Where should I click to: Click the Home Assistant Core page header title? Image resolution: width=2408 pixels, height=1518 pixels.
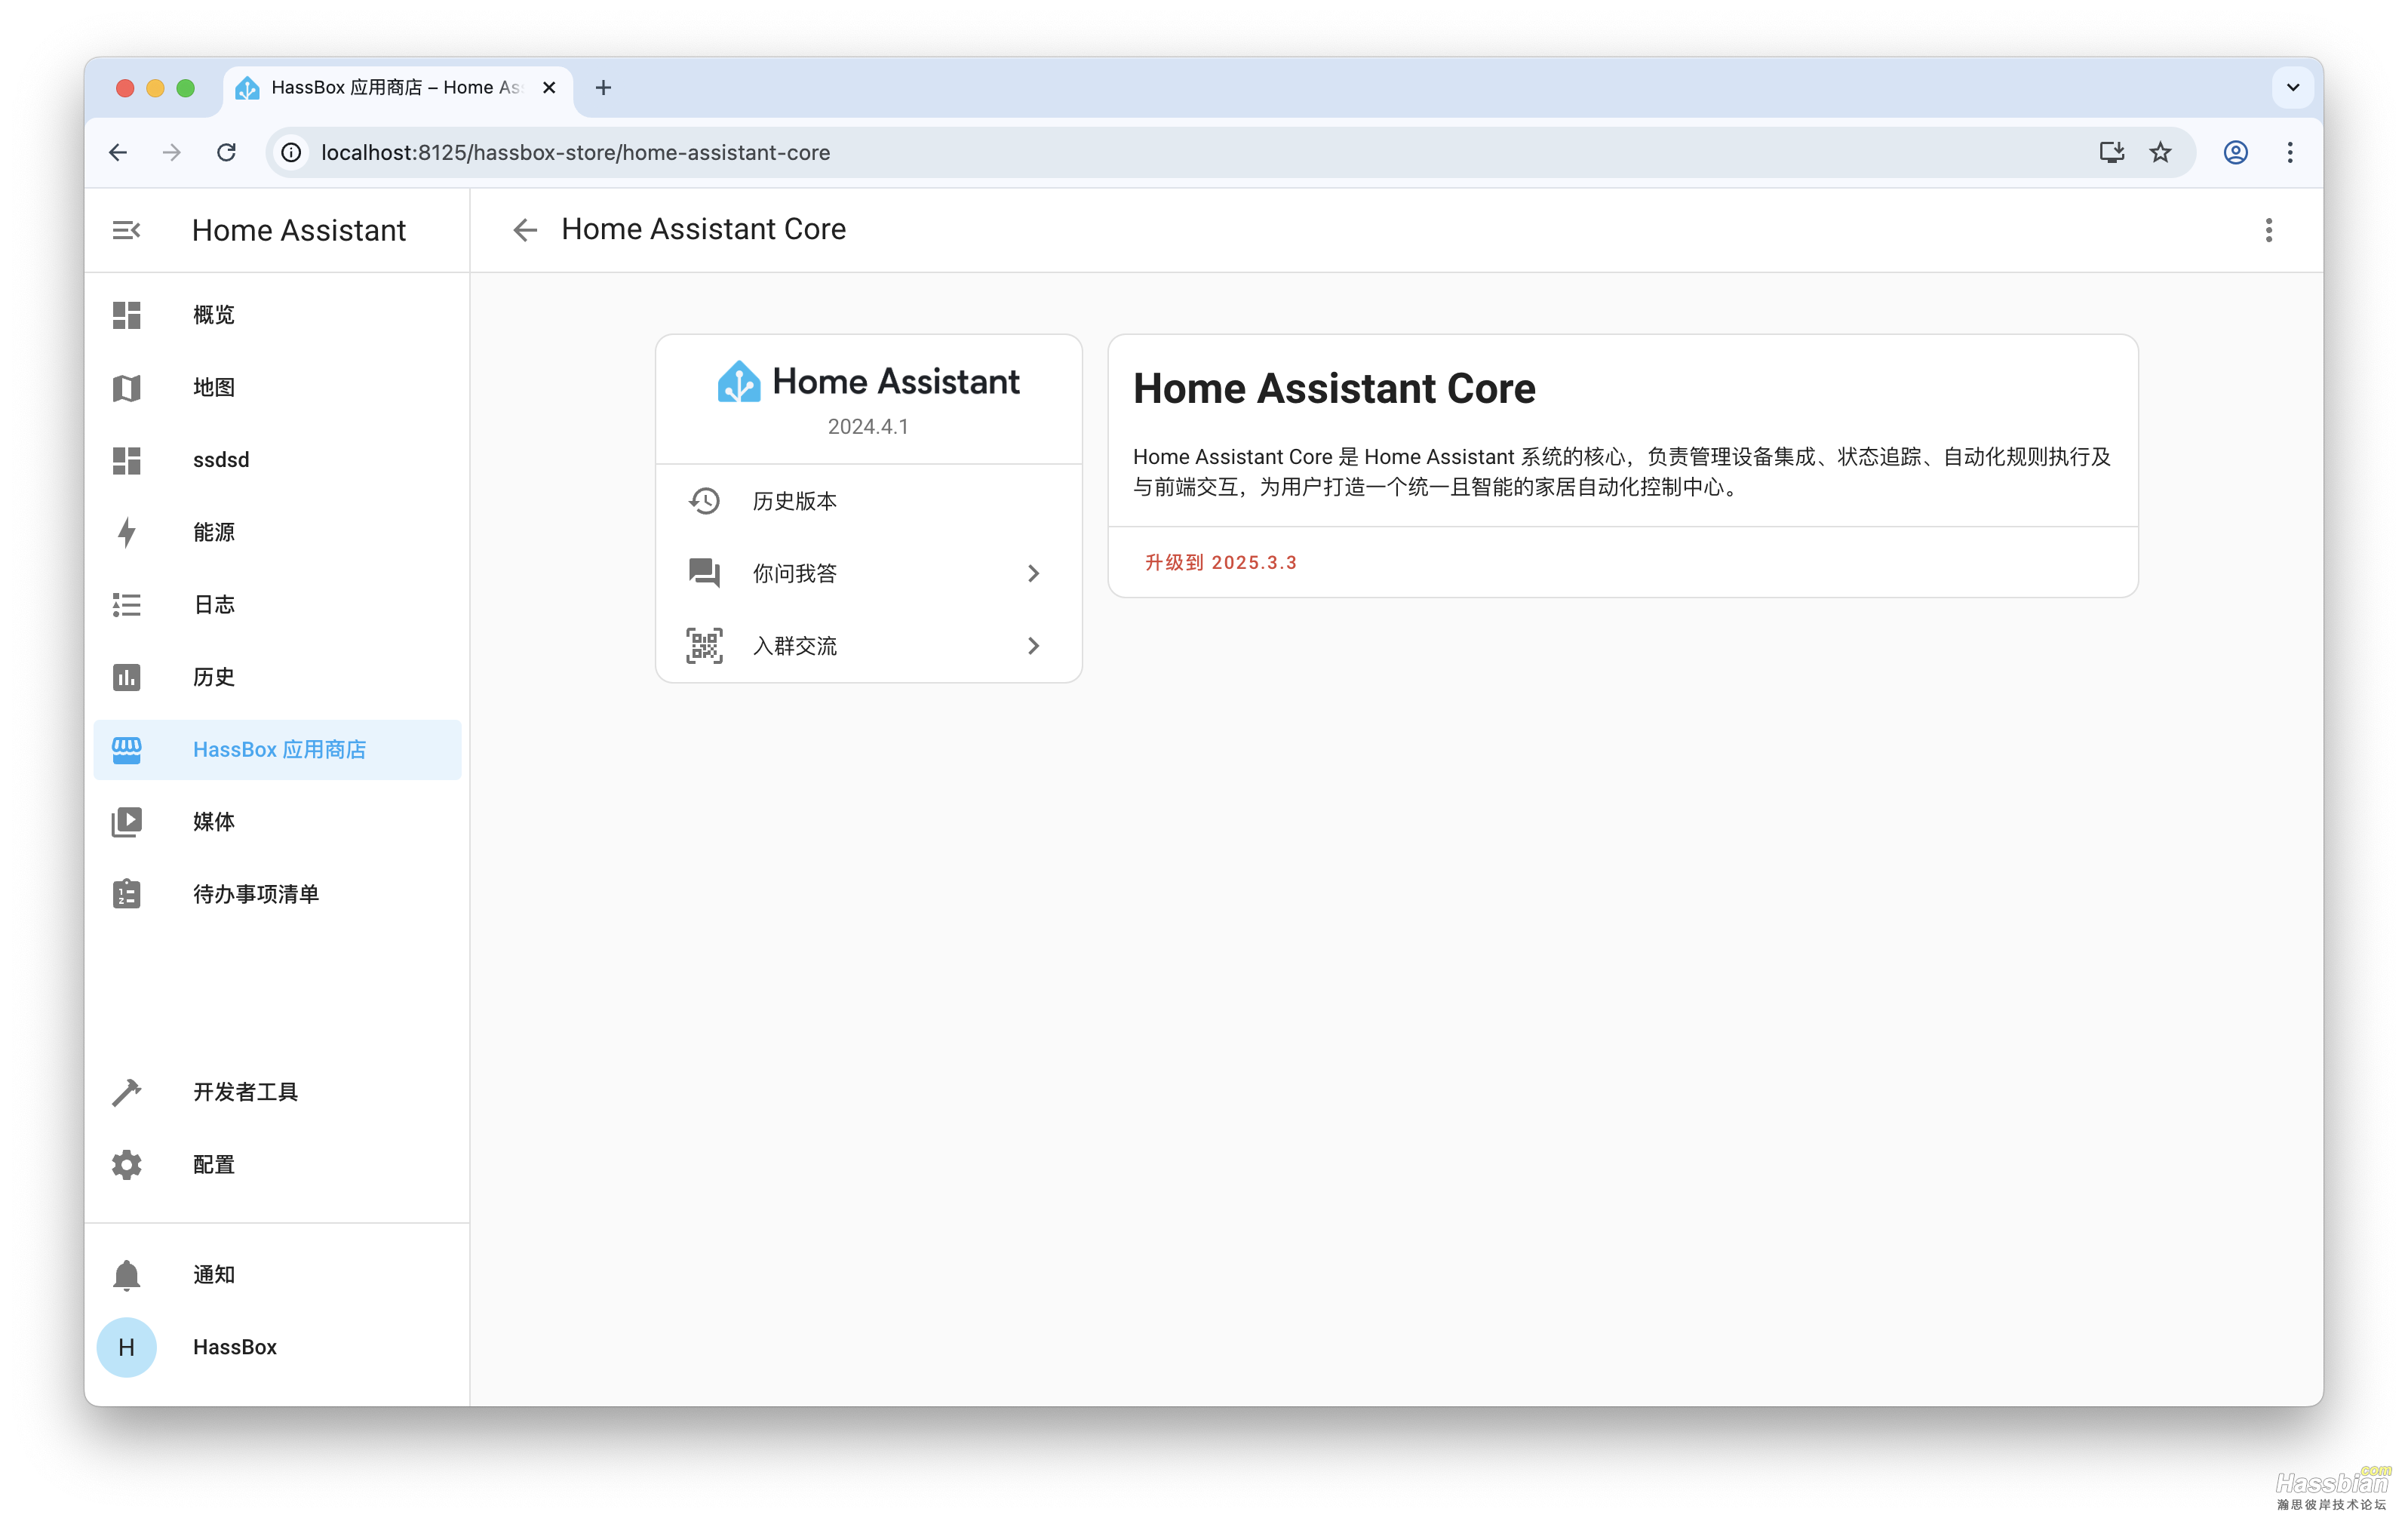click(x=704, y=229)
